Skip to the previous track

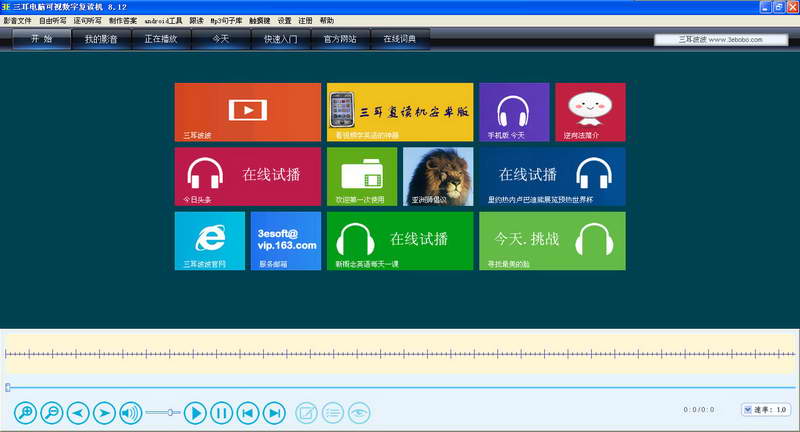click(x=247, y=413)
